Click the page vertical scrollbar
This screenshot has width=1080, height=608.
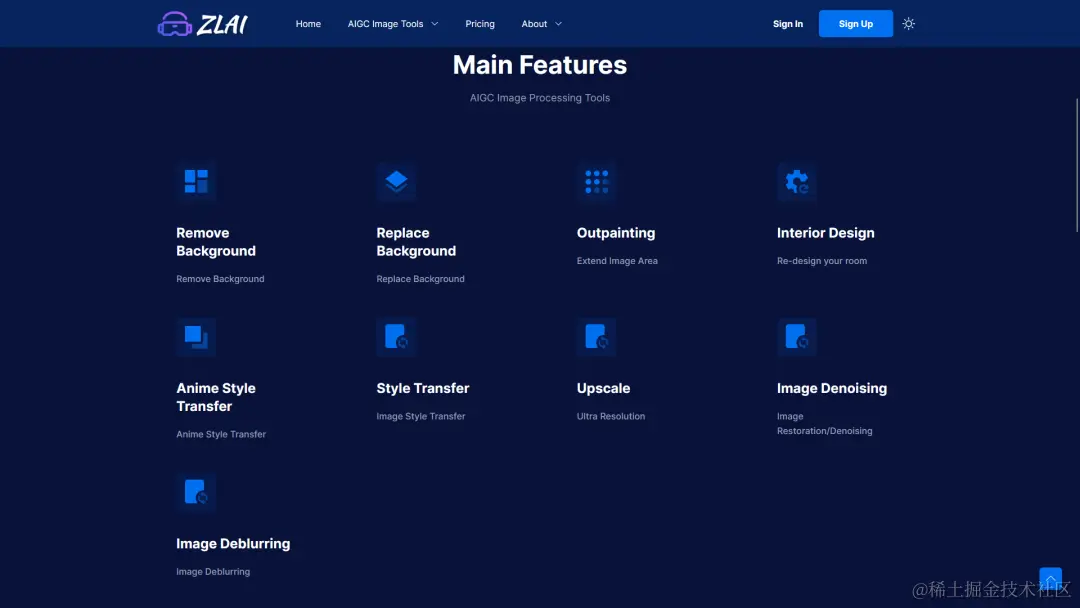1077,165
